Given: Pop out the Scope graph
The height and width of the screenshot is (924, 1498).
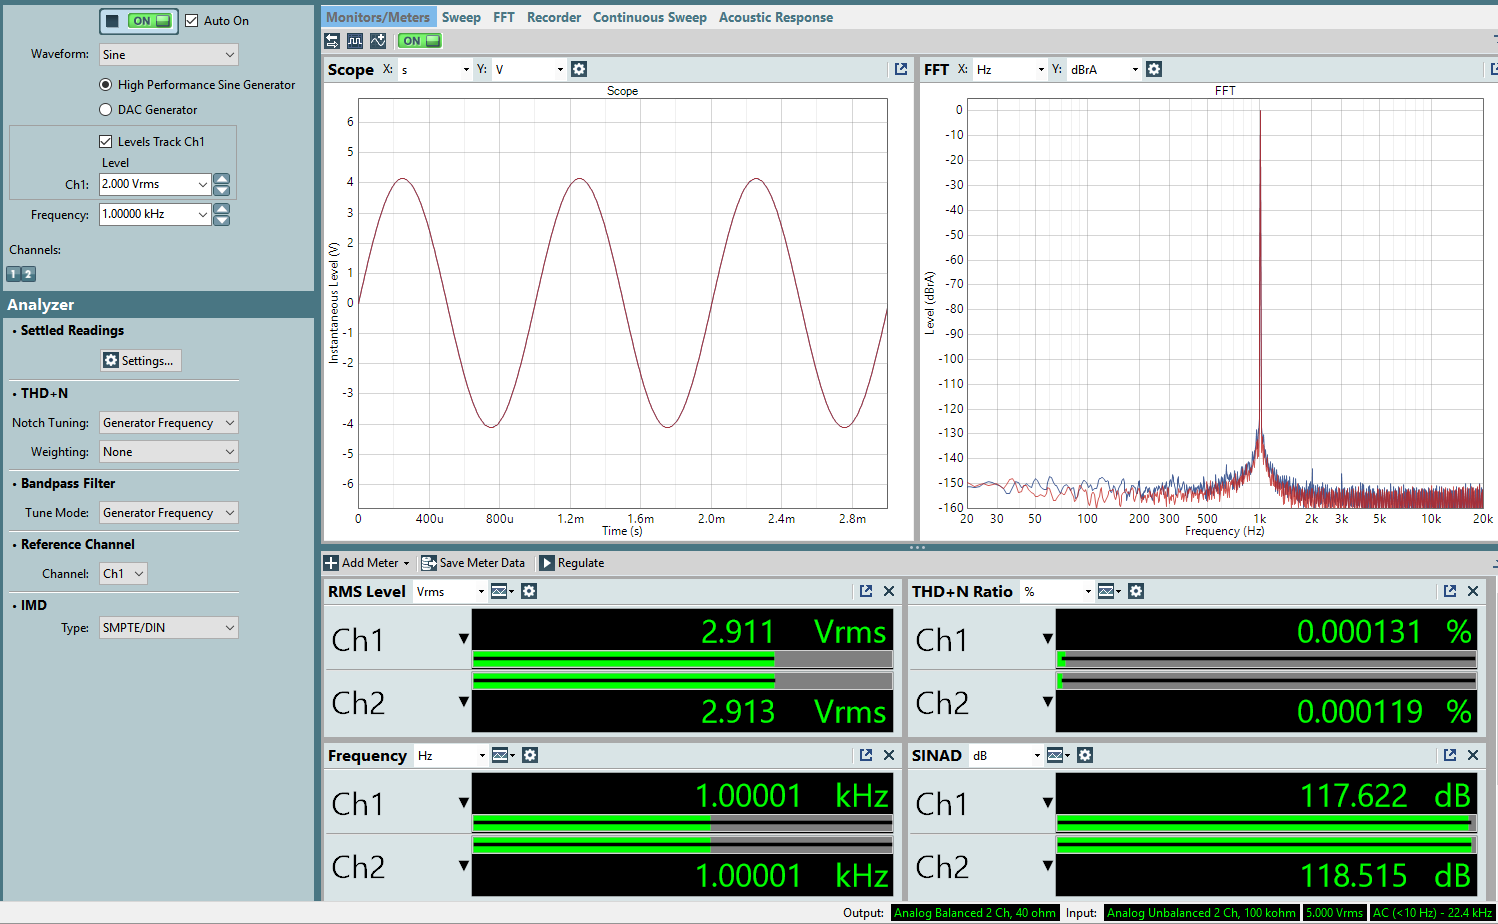Looking at the screenshot, I should 901,69.
